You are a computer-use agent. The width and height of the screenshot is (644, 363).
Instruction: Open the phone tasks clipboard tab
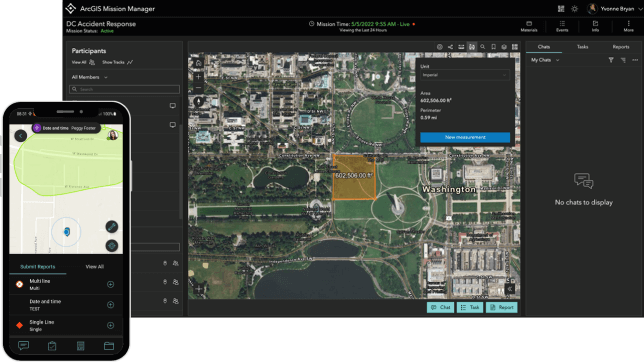(52, 346)
